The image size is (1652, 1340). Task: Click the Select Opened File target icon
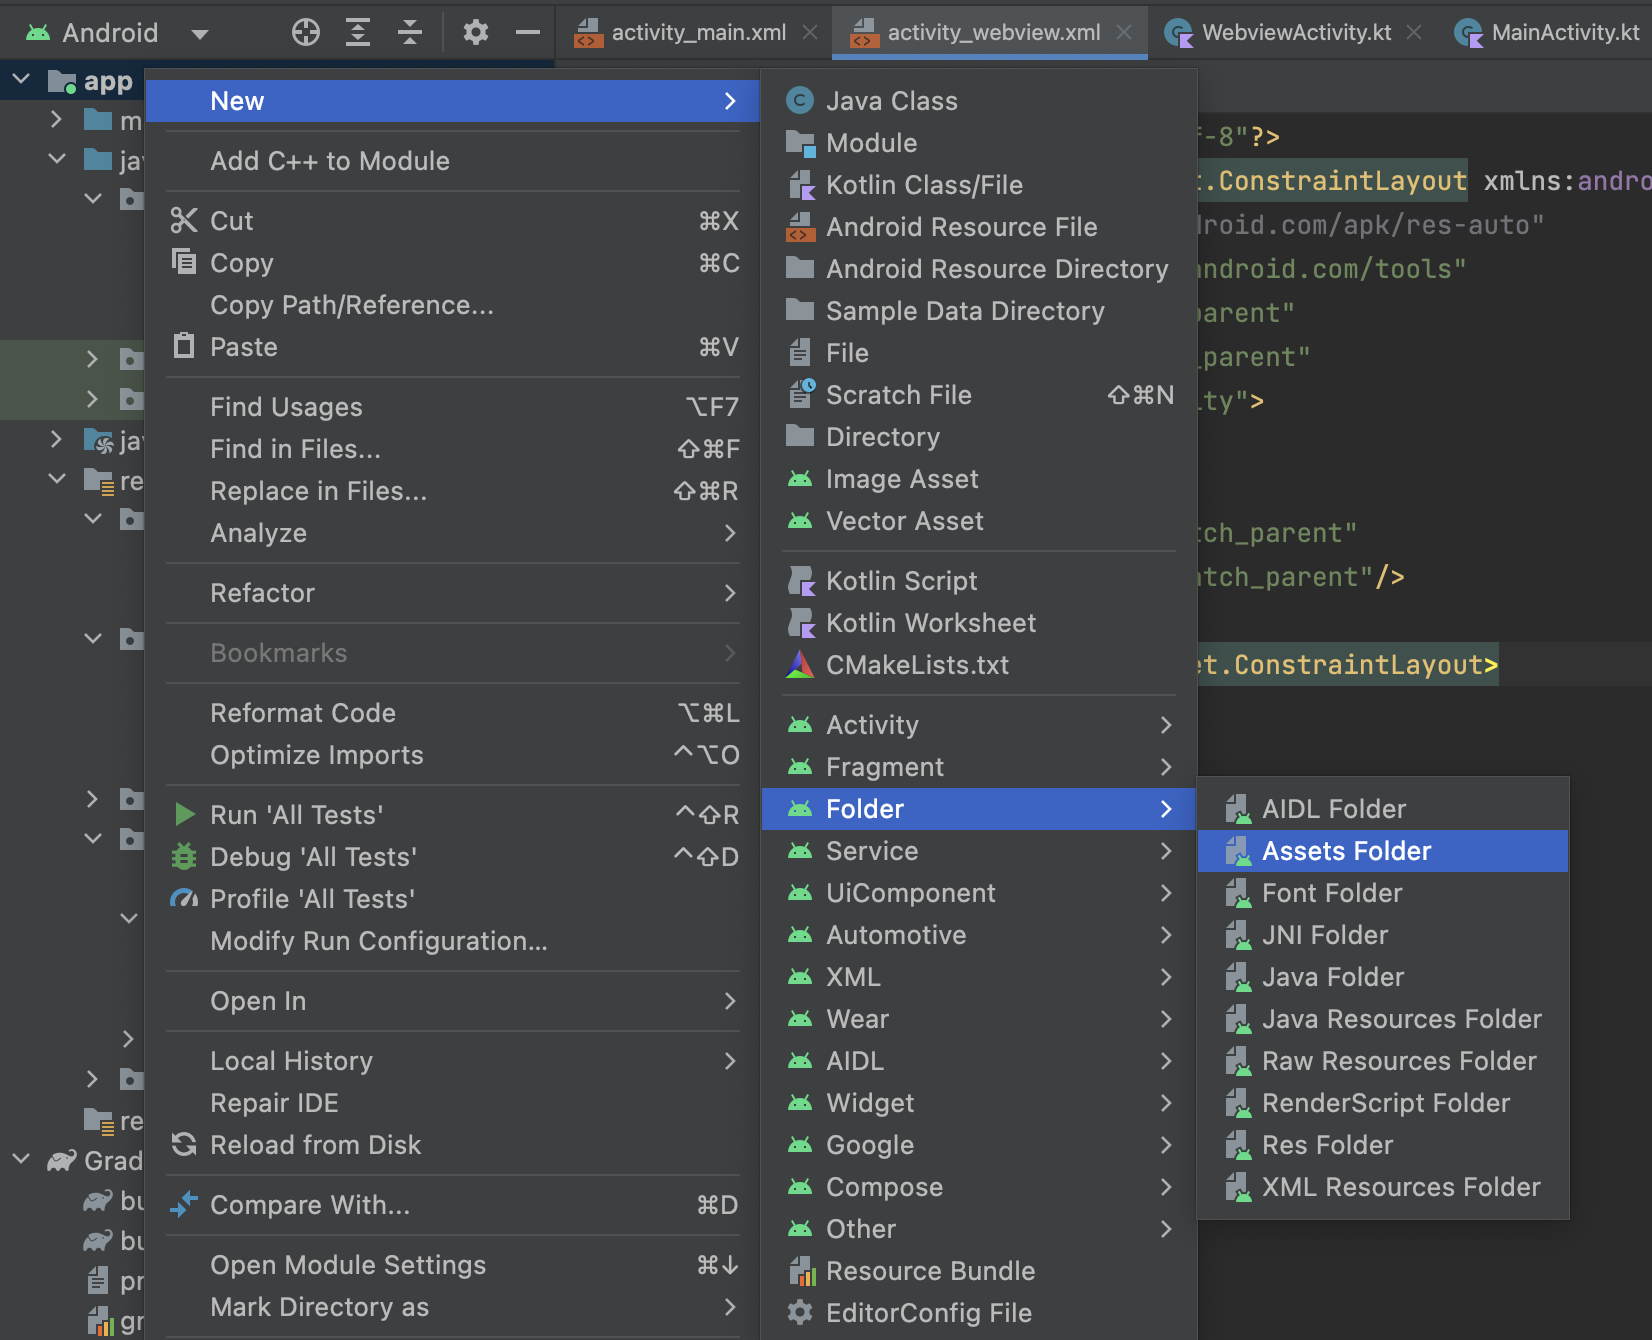click(306, 33)
